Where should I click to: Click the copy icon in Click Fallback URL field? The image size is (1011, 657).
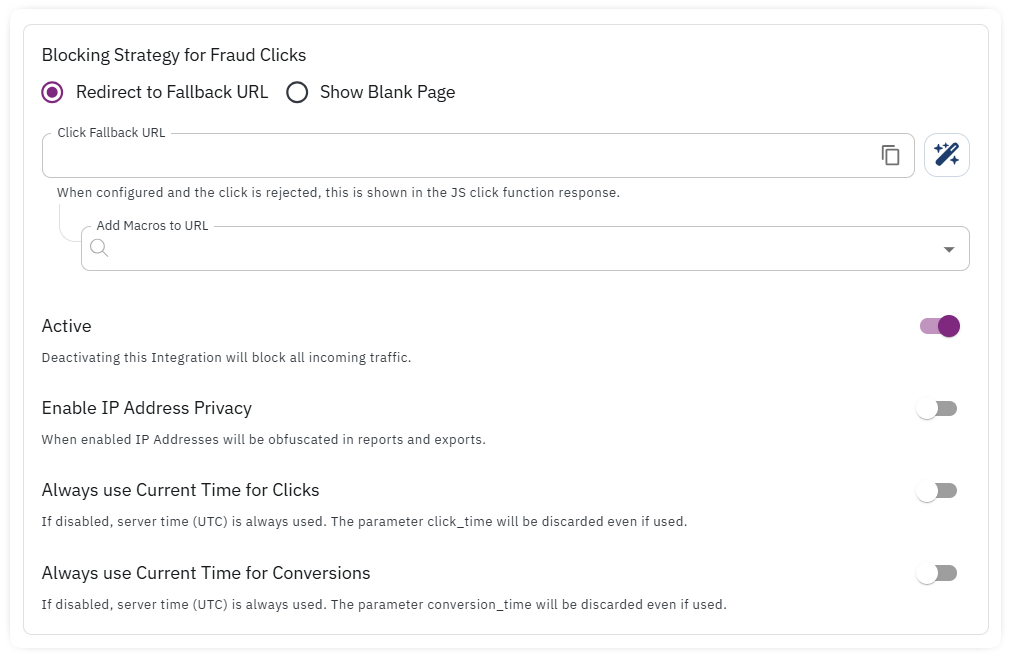(x=890, y=155)
